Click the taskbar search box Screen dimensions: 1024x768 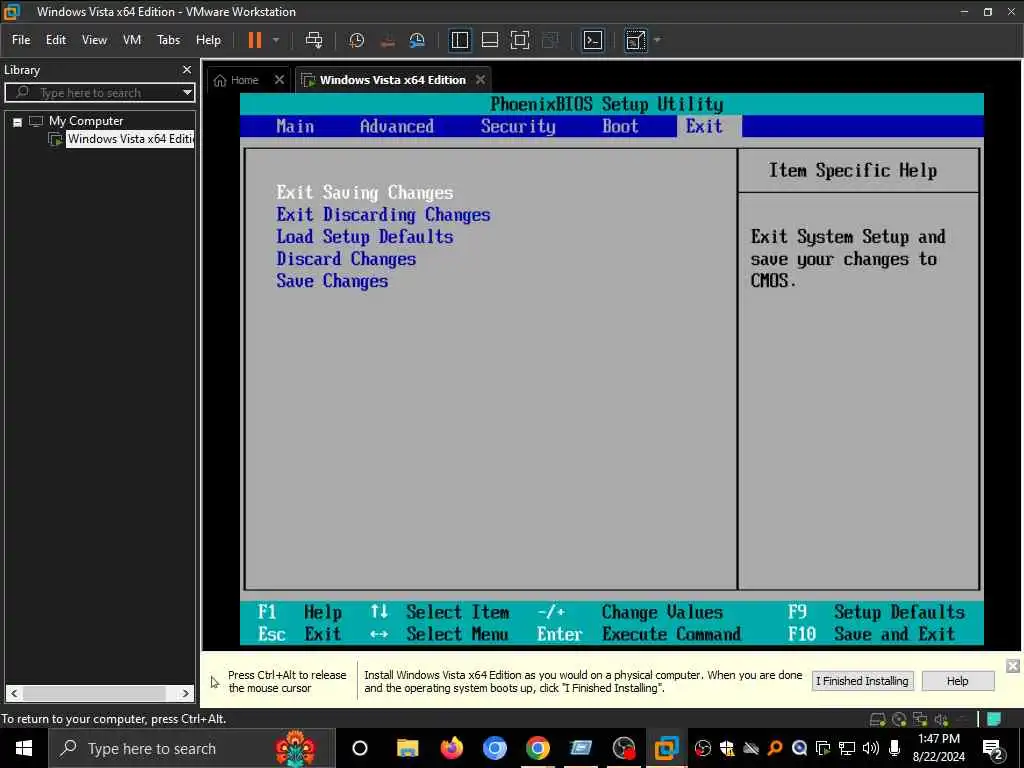point(191,748)
